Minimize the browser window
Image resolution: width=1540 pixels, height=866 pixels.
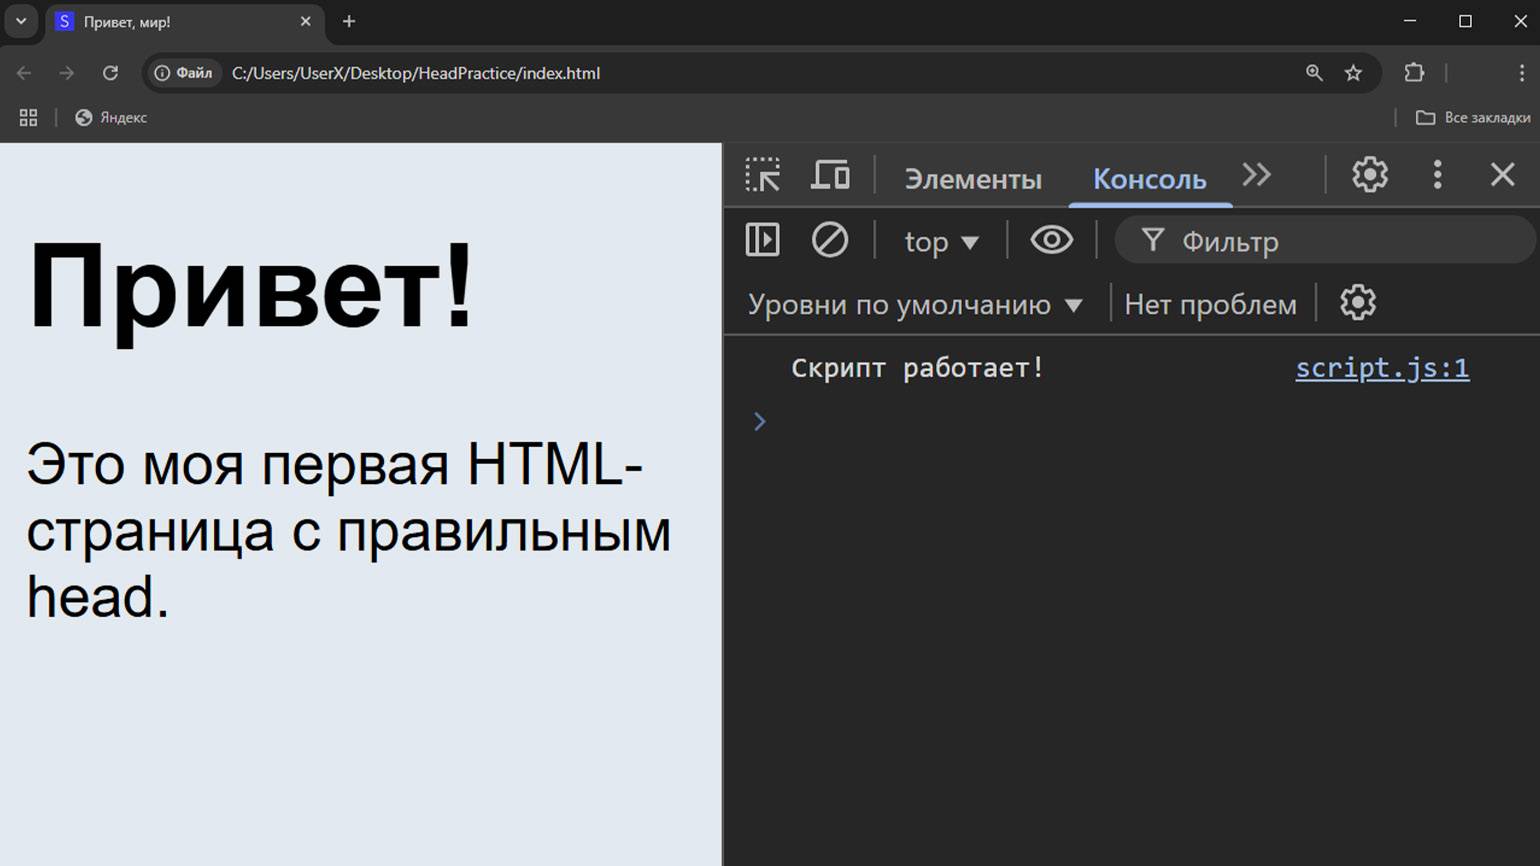click(1410, 21)
